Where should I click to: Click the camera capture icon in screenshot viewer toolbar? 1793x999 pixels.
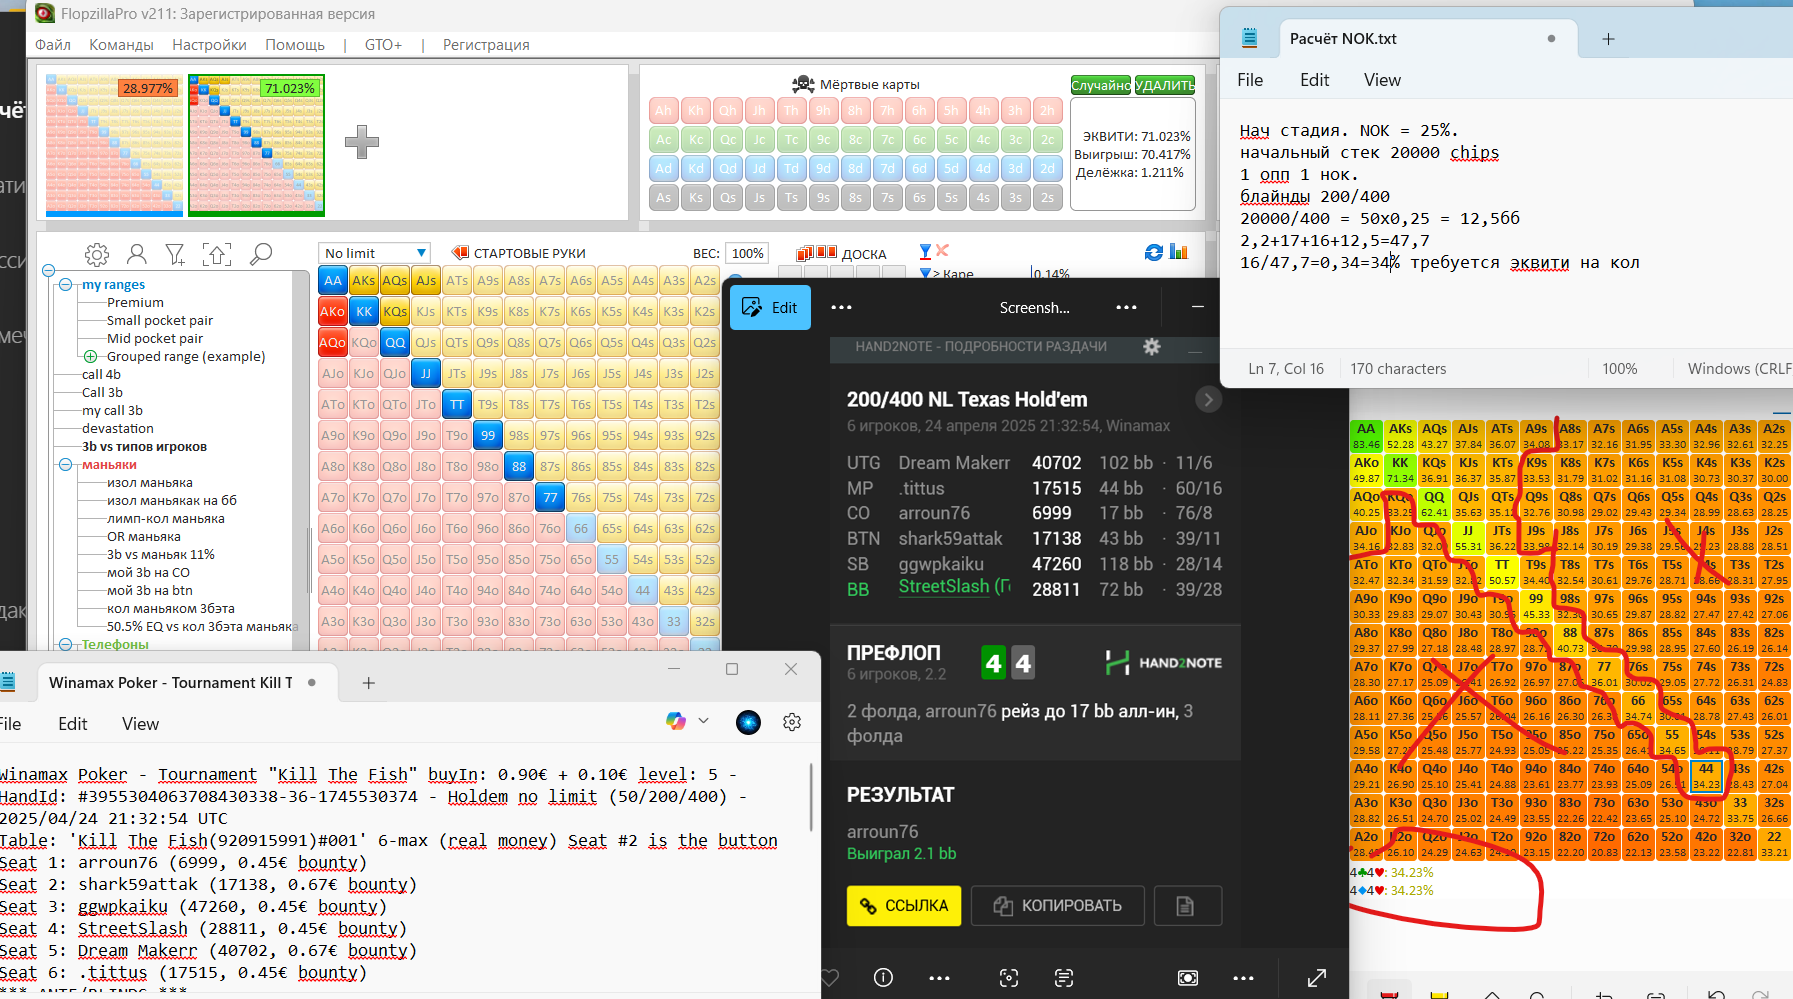pyautogui.click(x=1188, y=977)
